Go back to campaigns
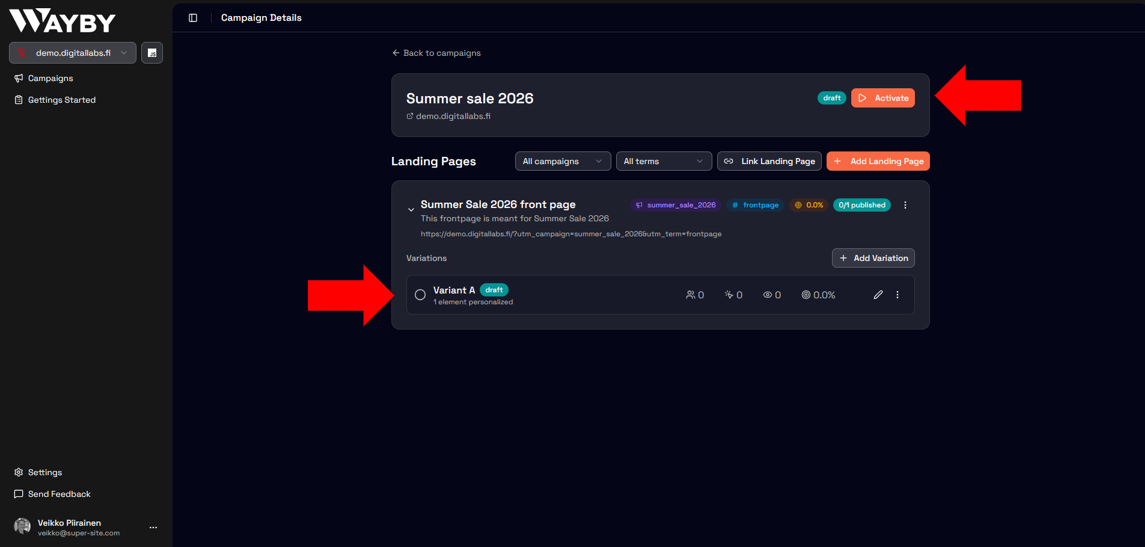This screenshot has width=1145, height=547. (437, 53)
